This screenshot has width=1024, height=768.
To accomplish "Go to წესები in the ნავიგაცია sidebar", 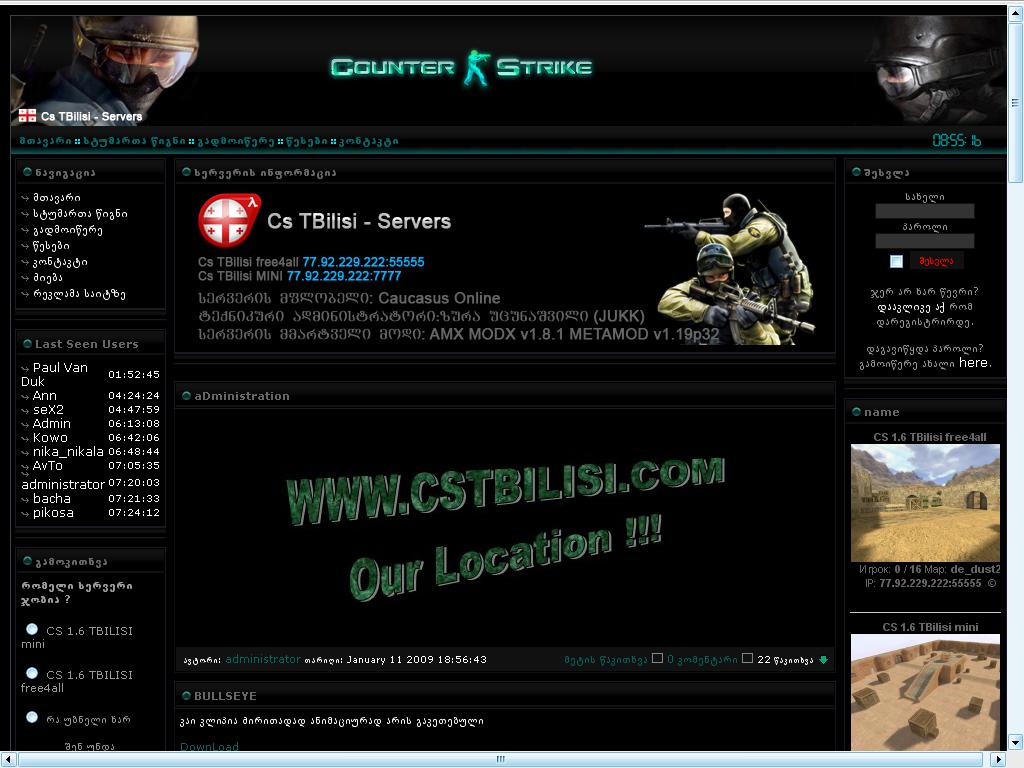I will tap(51, 246).
